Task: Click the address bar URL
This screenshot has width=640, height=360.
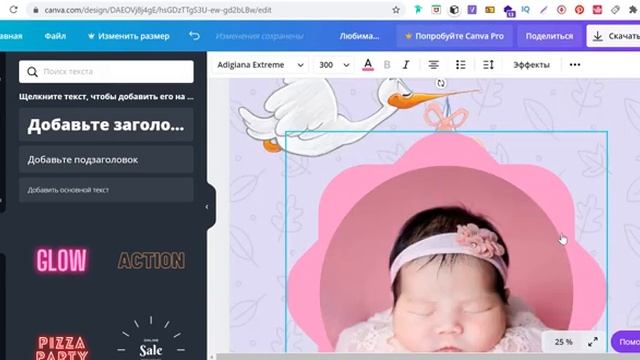Action: point(158,10)
